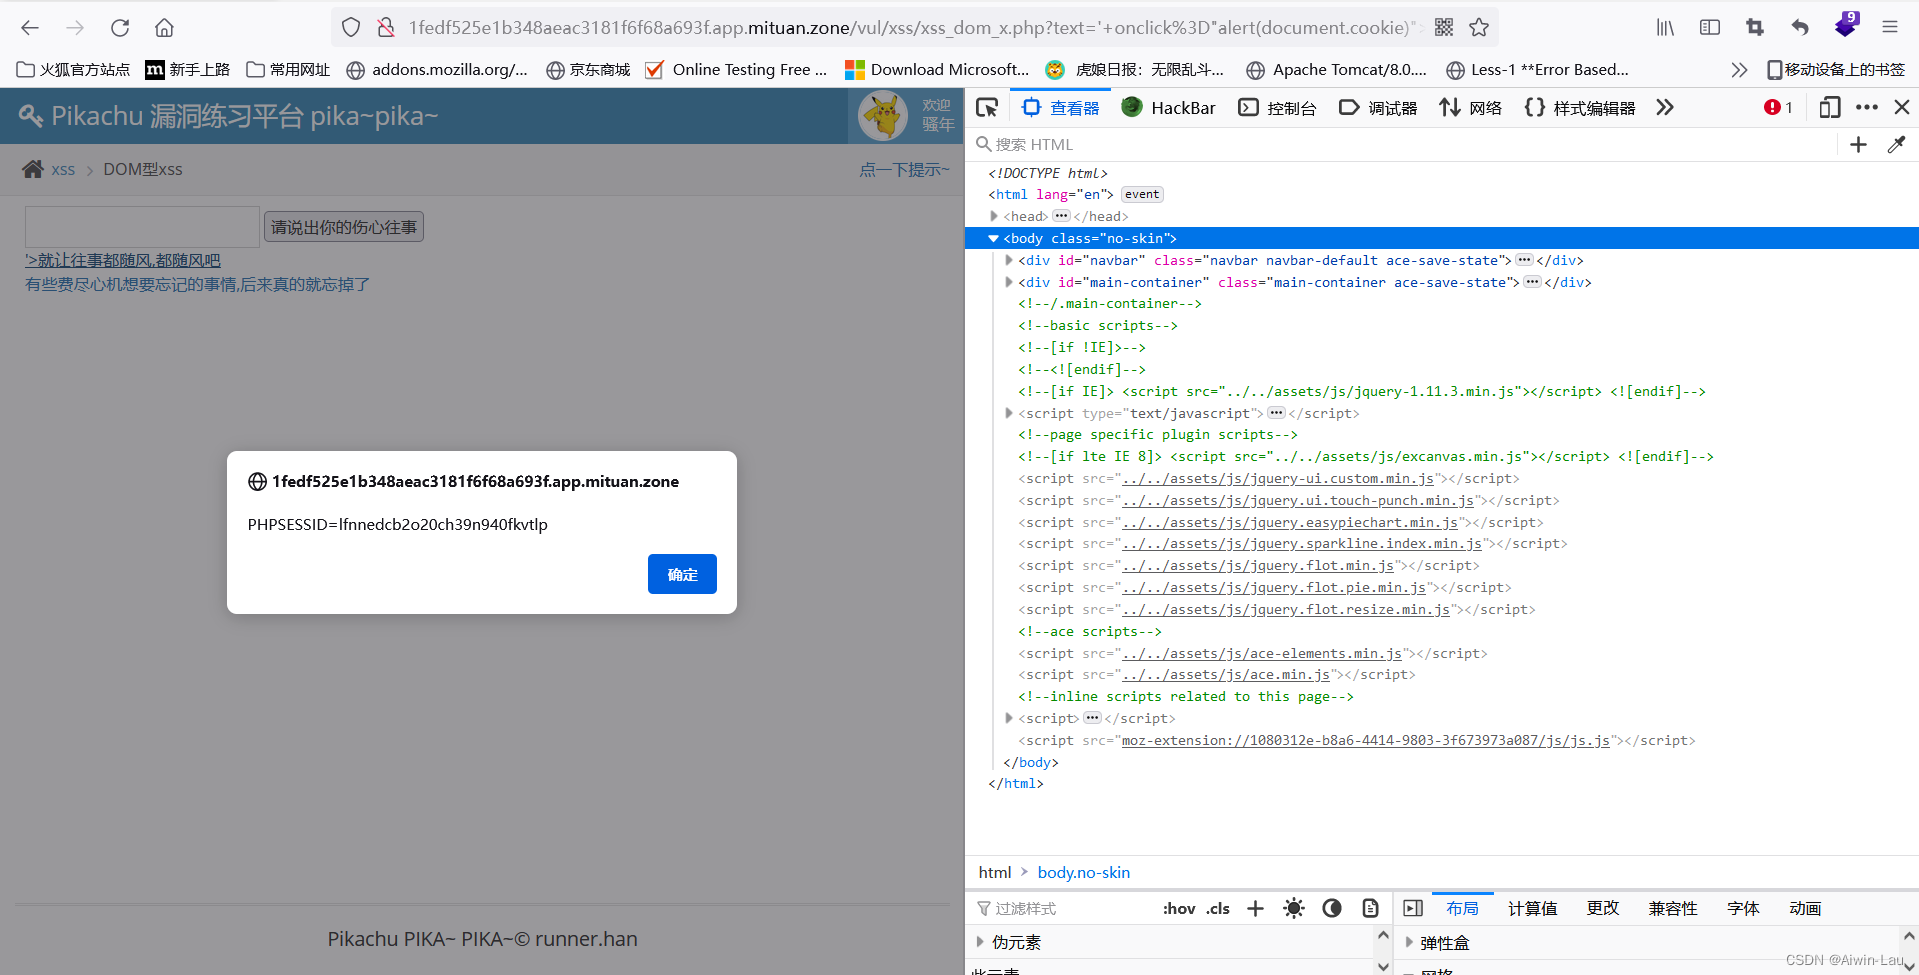This screenshot has height=975, width=1919.
Task: Open the purple extension with badge 9
Action: pyautogui.click(x=1846, y=26)
